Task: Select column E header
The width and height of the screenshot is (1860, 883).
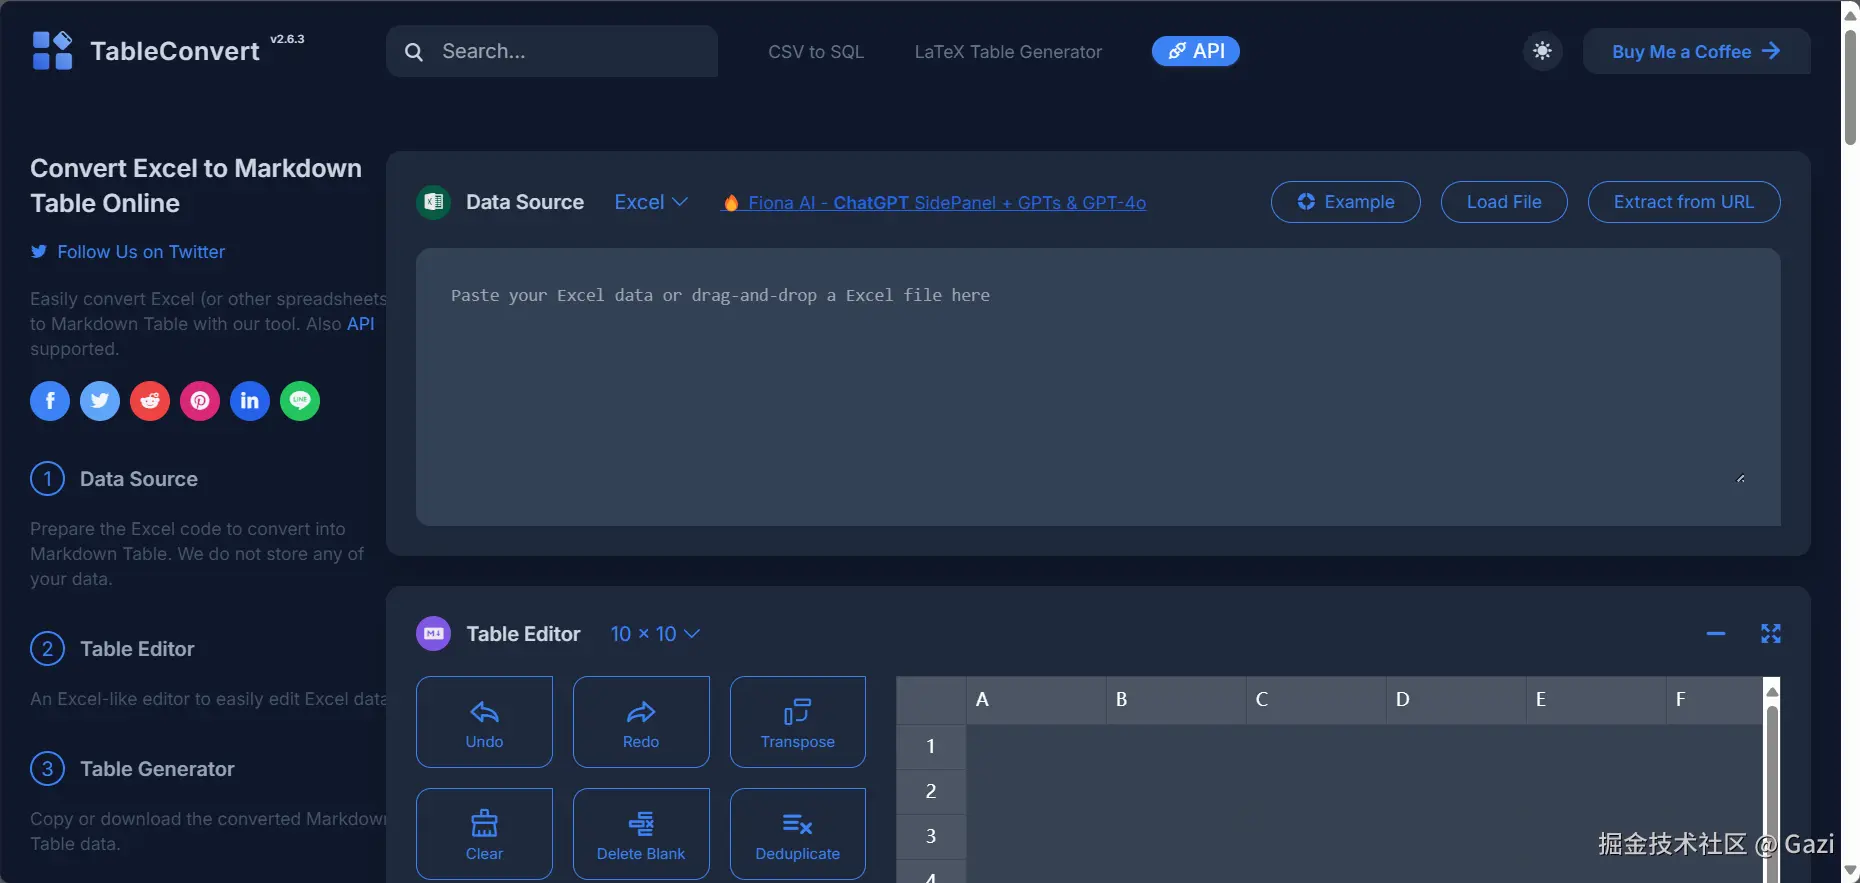Action: tap(1596, 700)
